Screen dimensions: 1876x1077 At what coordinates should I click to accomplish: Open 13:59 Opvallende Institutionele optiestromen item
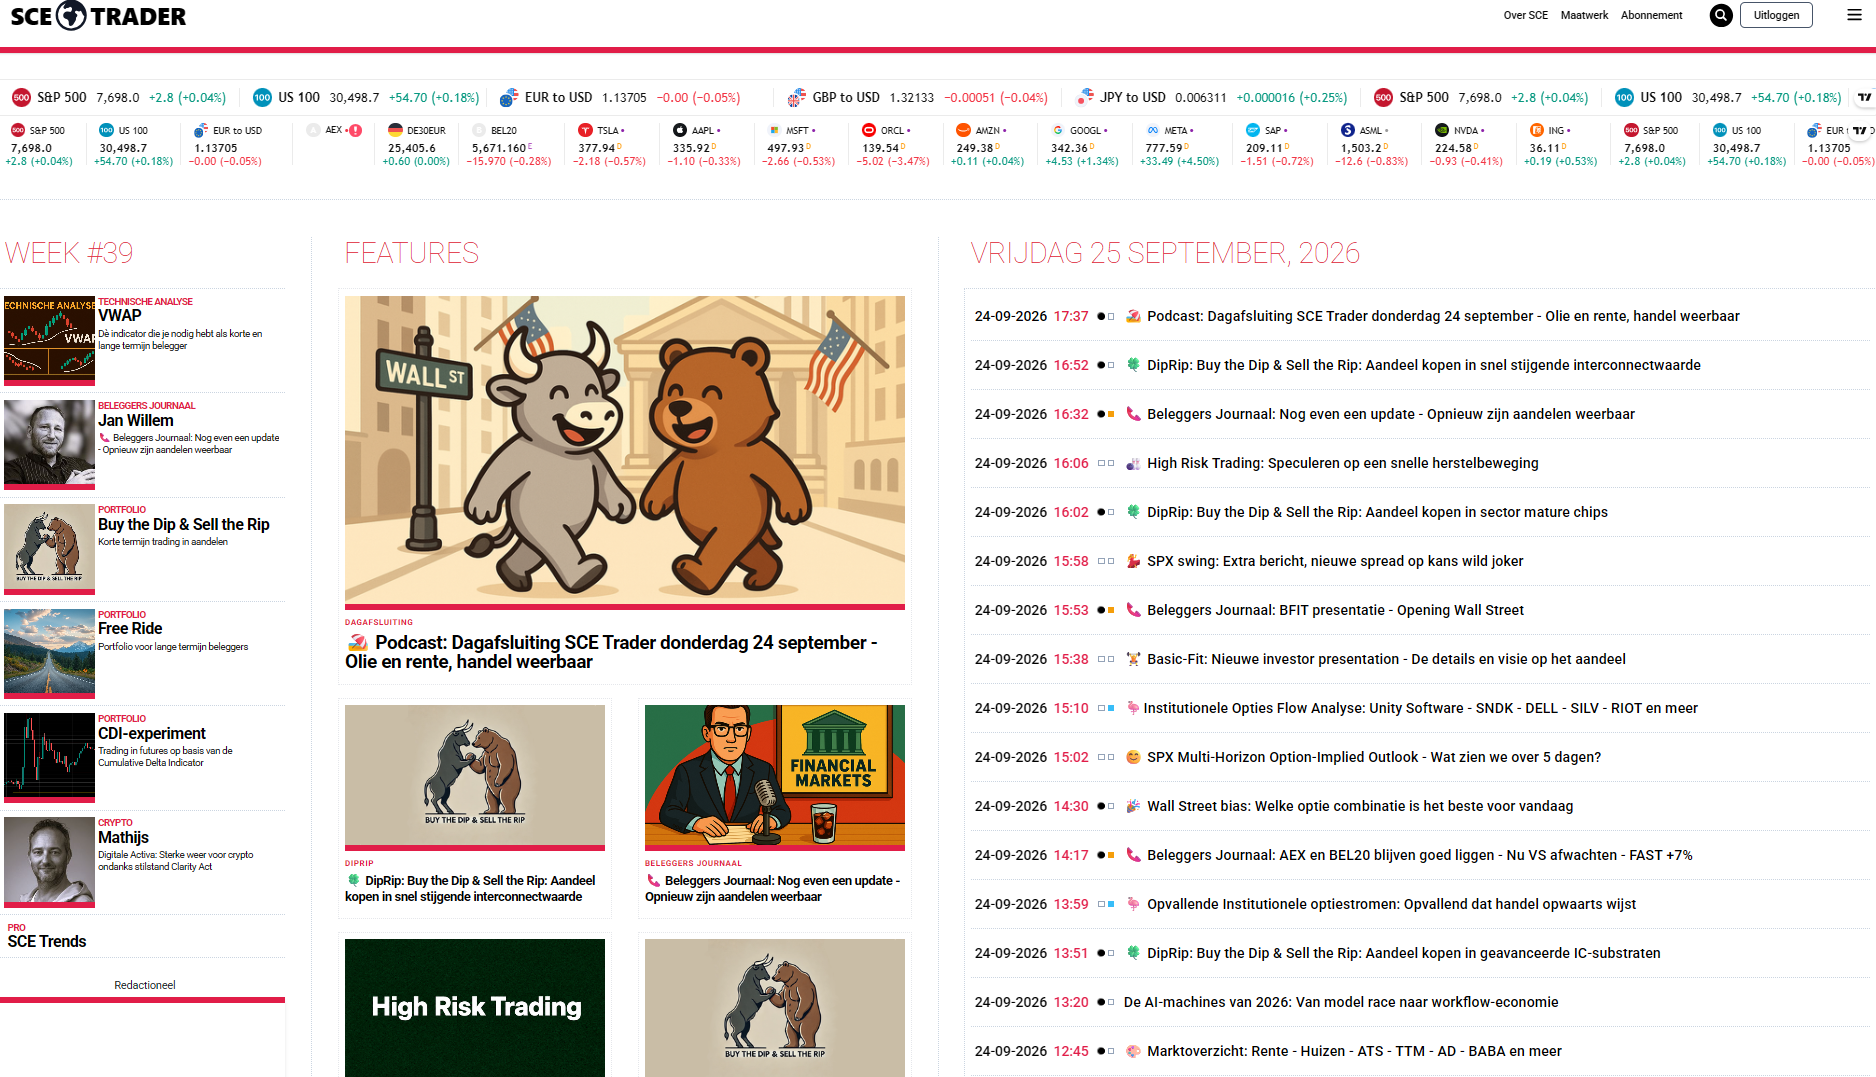pyautogui.click(x=1391, y=904)
